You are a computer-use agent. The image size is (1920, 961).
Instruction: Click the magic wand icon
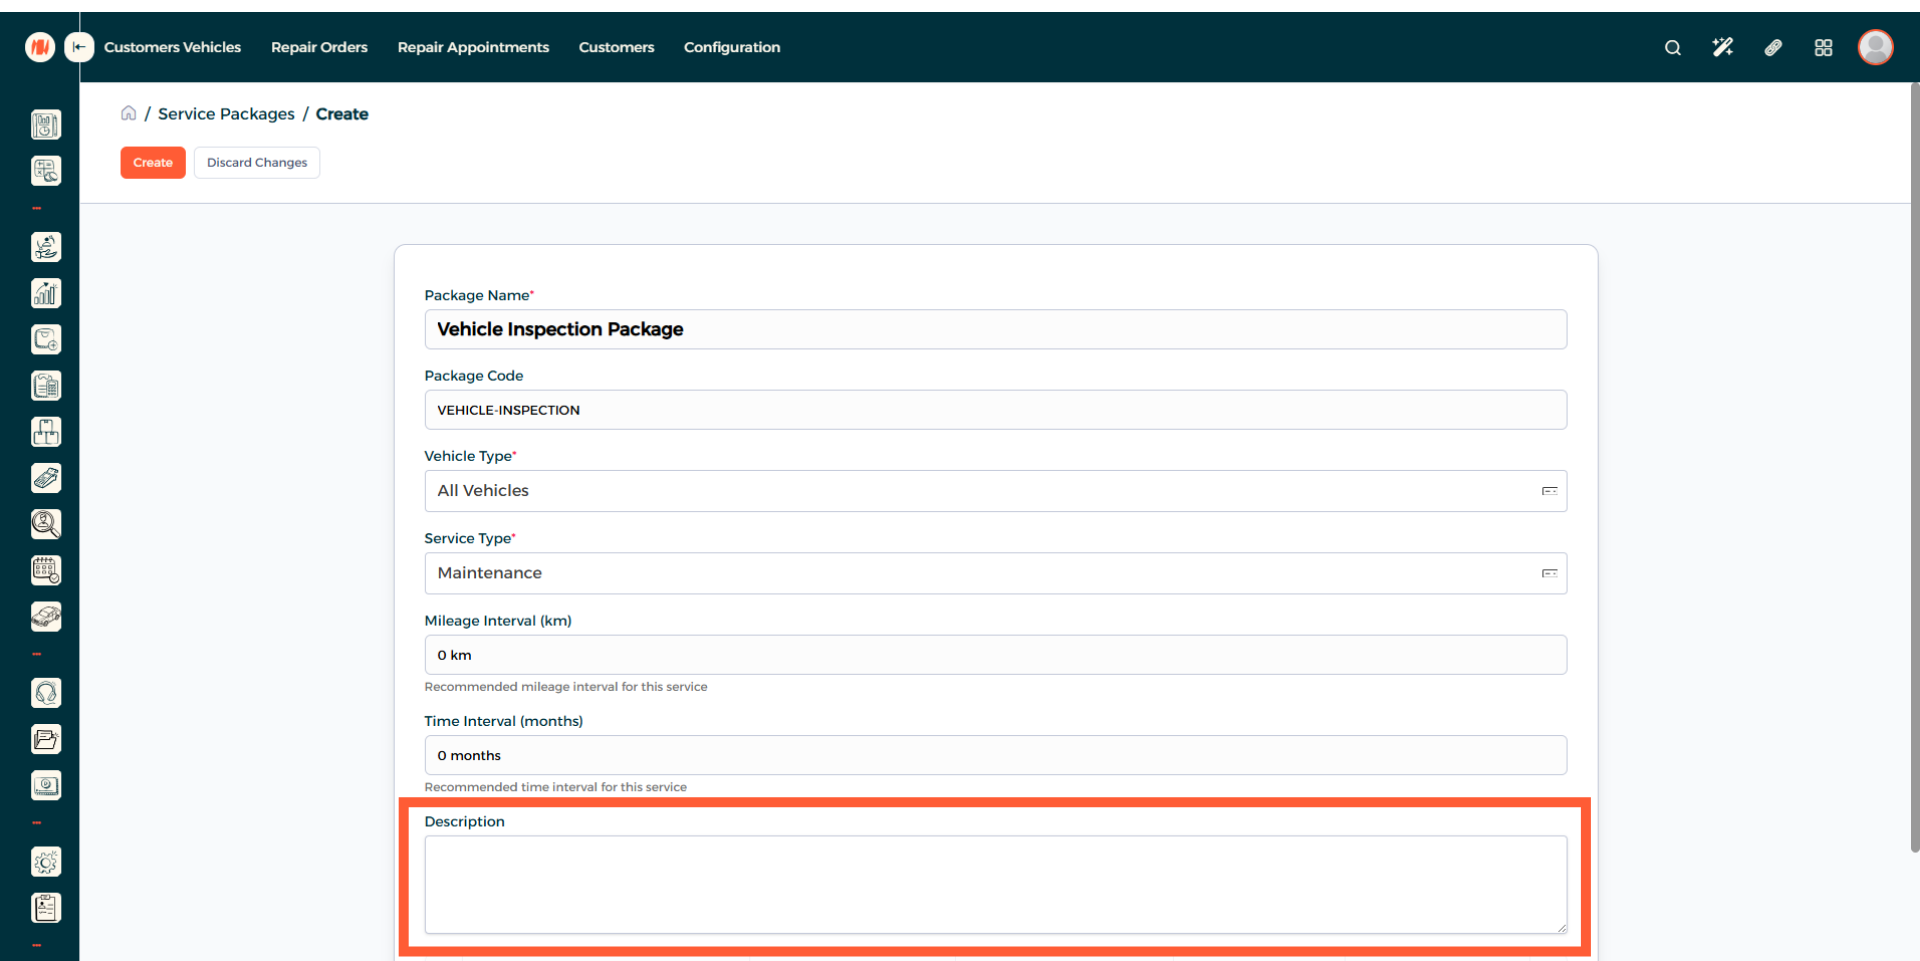[1722, 48]
